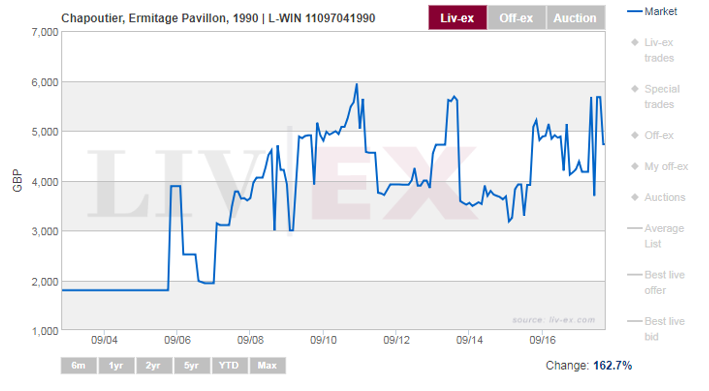Screen dimensions: 709x391
Task: Click the 09/16 x-axis date label
Action: [x=542, y=340]
